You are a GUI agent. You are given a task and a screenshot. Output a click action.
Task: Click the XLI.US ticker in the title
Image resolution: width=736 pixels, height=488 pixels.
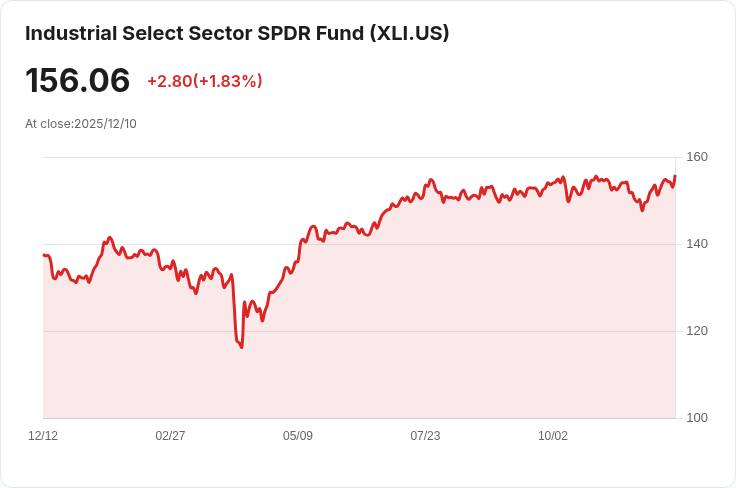(x=409, y=33)
